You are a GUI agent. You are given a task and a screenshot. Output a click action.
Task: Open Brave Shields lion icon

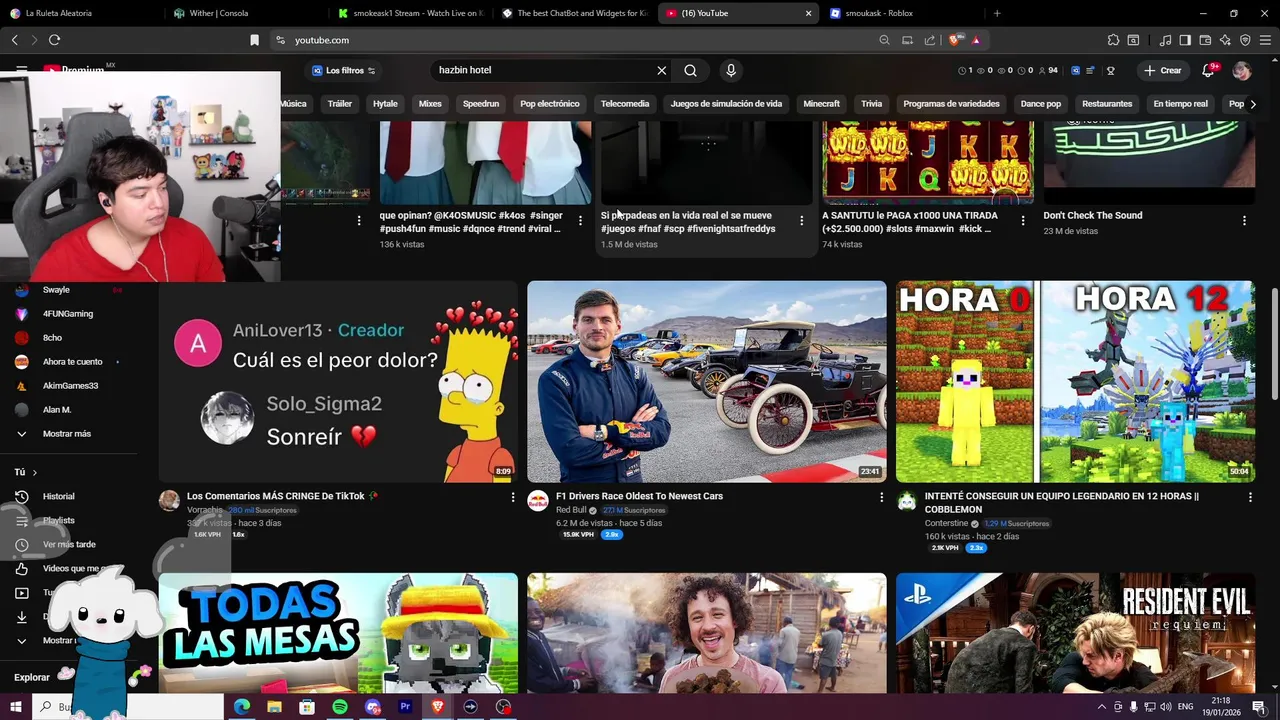[x=956, y=40]
